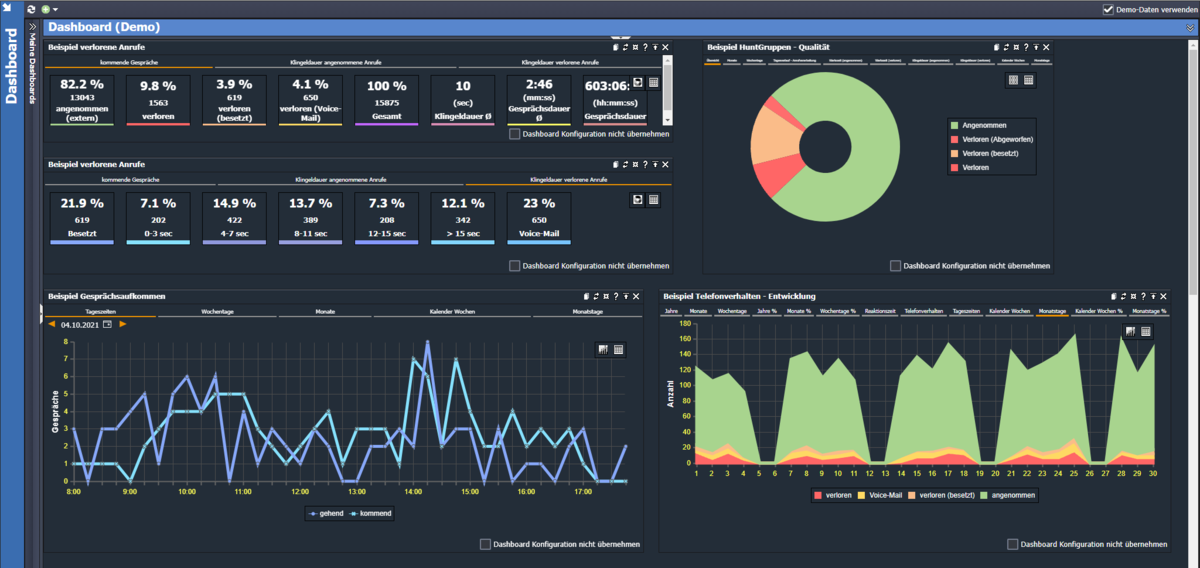Check Konfiguration nicht übernehmen in Telefonverhalten panel
This screenshot has width=1200, height=568.
tap(1013, 544)
